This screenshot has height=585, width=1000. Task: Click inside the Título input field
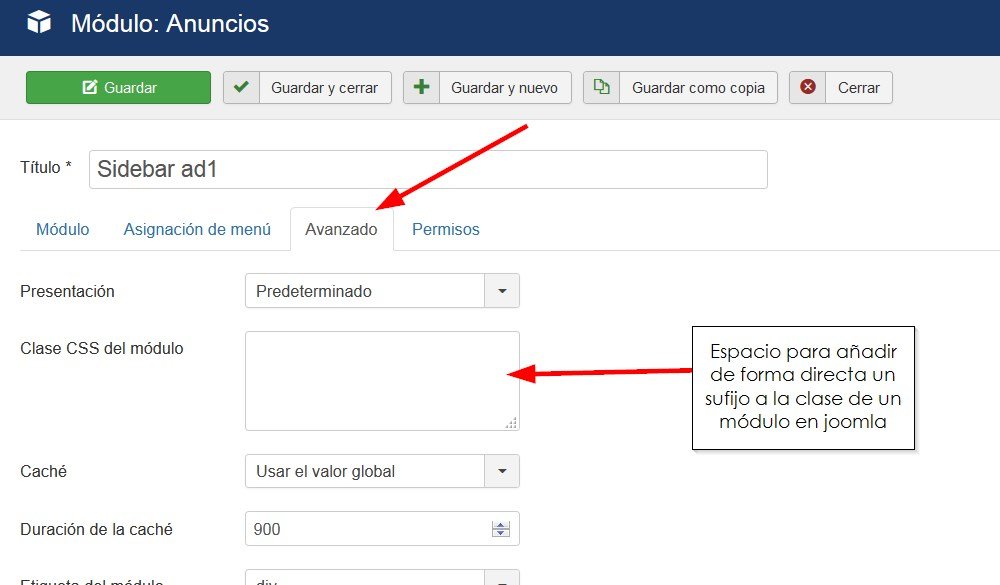tap(400, 169)
